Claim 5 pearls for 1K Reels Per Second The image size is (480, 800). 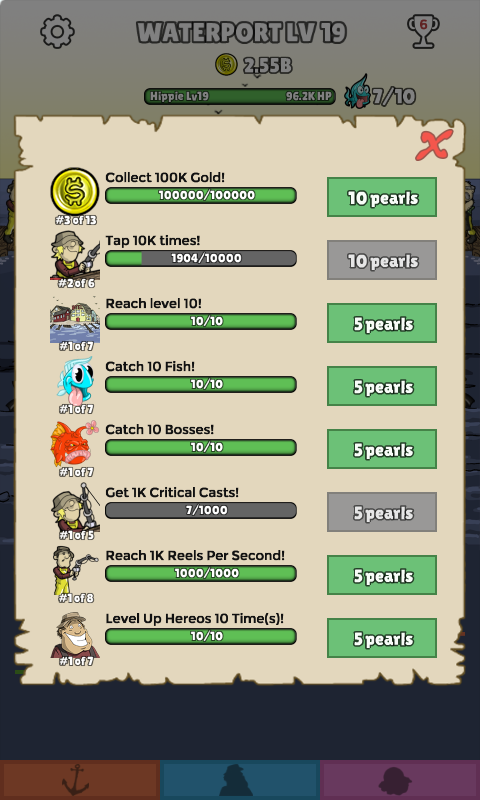[382, 575]
